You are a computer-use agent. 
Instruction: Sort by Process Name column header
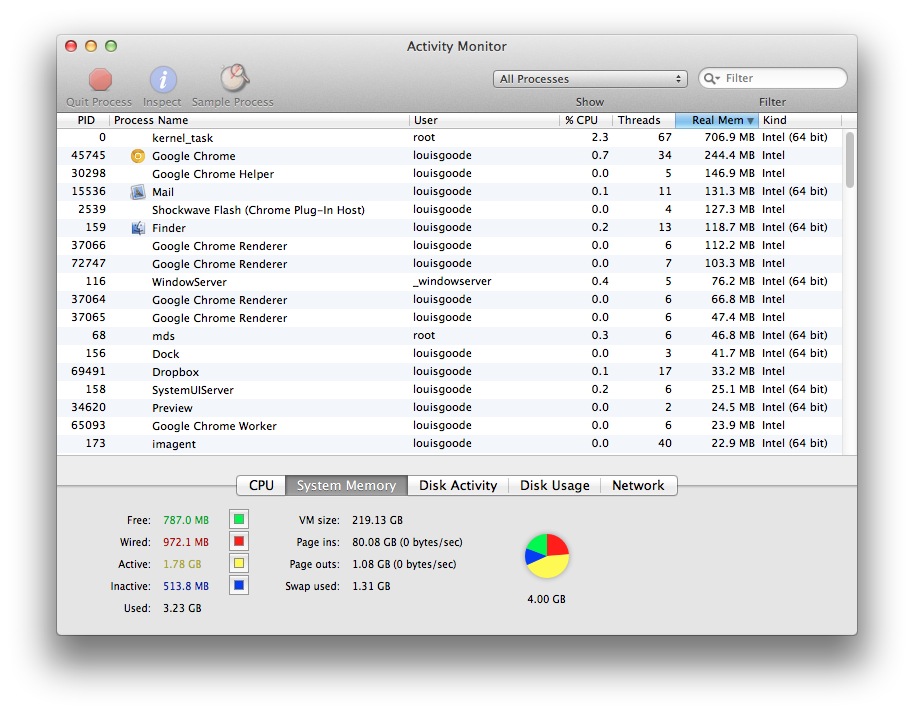pyautogui.click(x=259, y=120)
